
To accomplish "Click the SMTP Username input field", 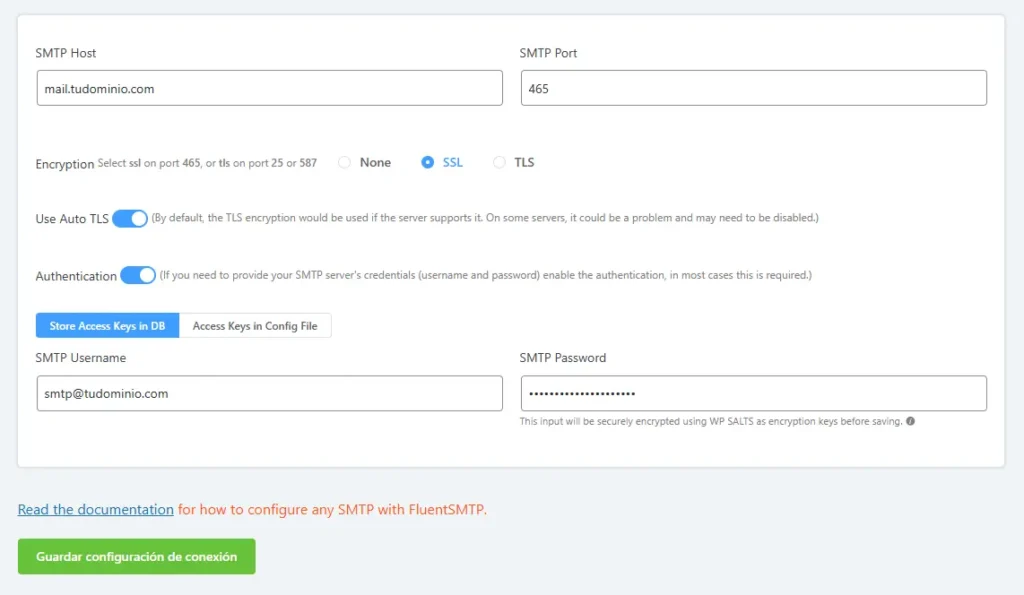I will click(270, 393).
